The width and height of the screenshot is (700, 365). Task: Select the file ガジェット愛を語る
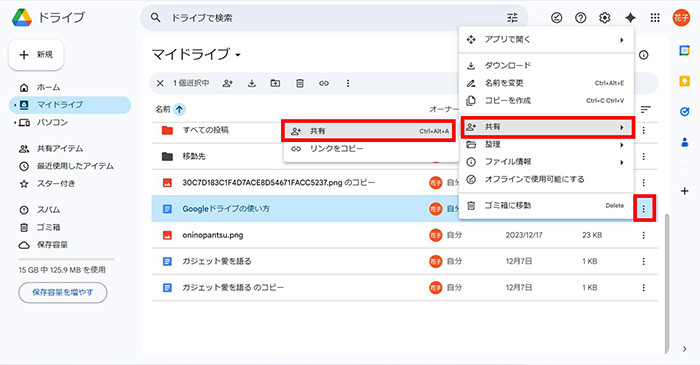pos(404,261)
